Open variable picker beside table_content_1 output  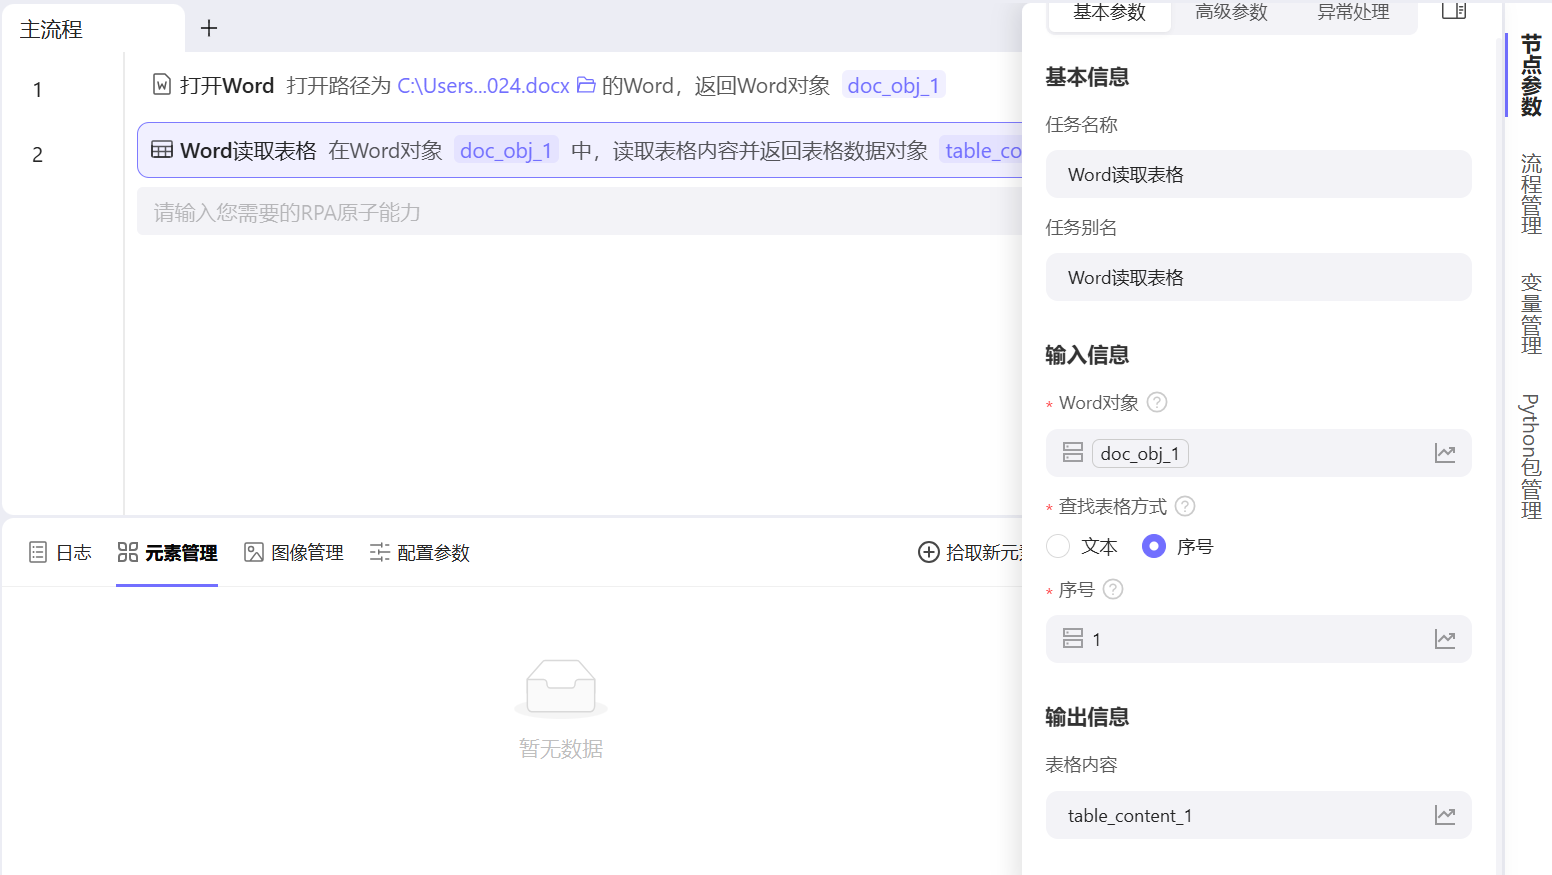click(x=1446, y=815)
